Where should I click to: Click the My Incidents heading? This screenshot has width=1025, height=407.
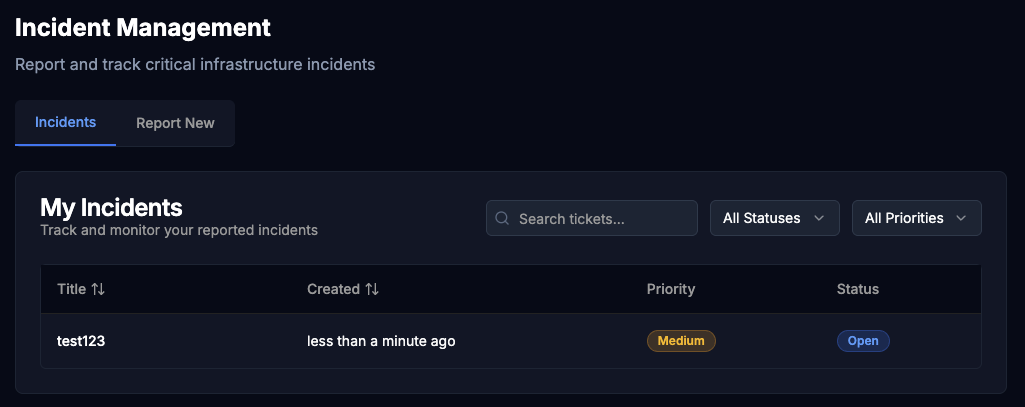pyautogui.click(x=111, y=207)
